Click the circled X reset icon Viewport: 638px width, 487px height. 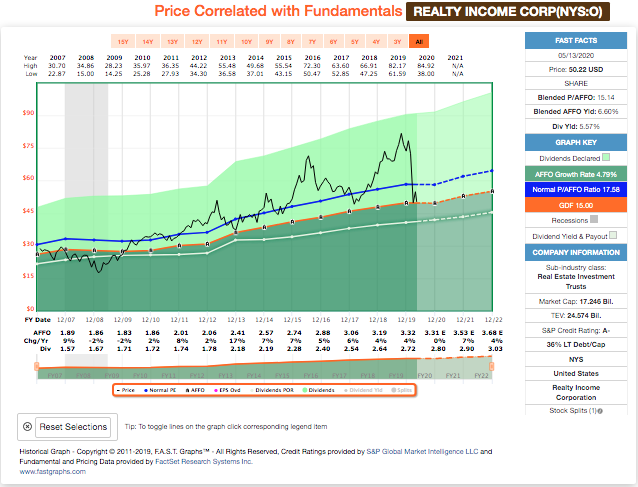[x=27, y=427]
